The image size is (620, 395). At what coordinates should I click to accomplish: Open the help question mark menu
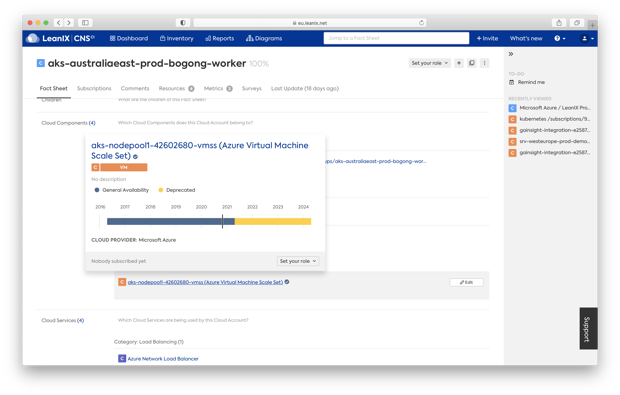point(560,38)
